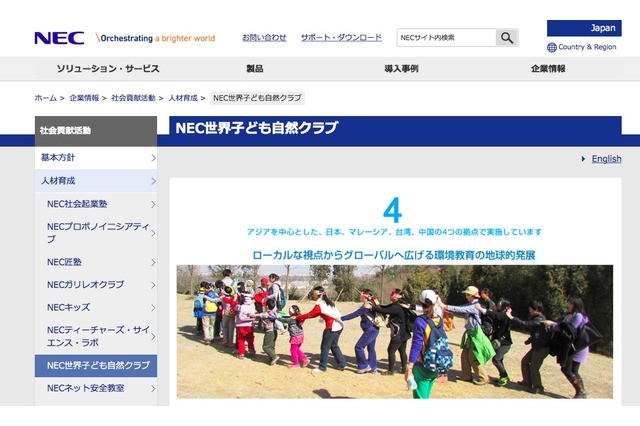Viewport: 640px width, 426px height.
Task: Open NECネット安全教室 in the sidebar
Action: coord(96,388)
